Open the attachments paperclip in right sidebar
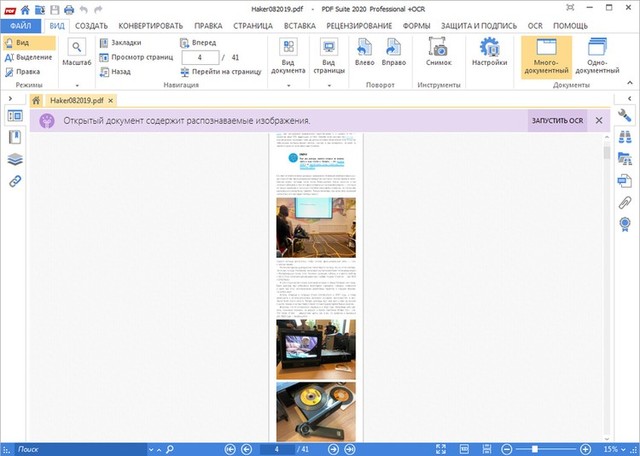Screen dimensions: 640x456 tap(625, 203)
